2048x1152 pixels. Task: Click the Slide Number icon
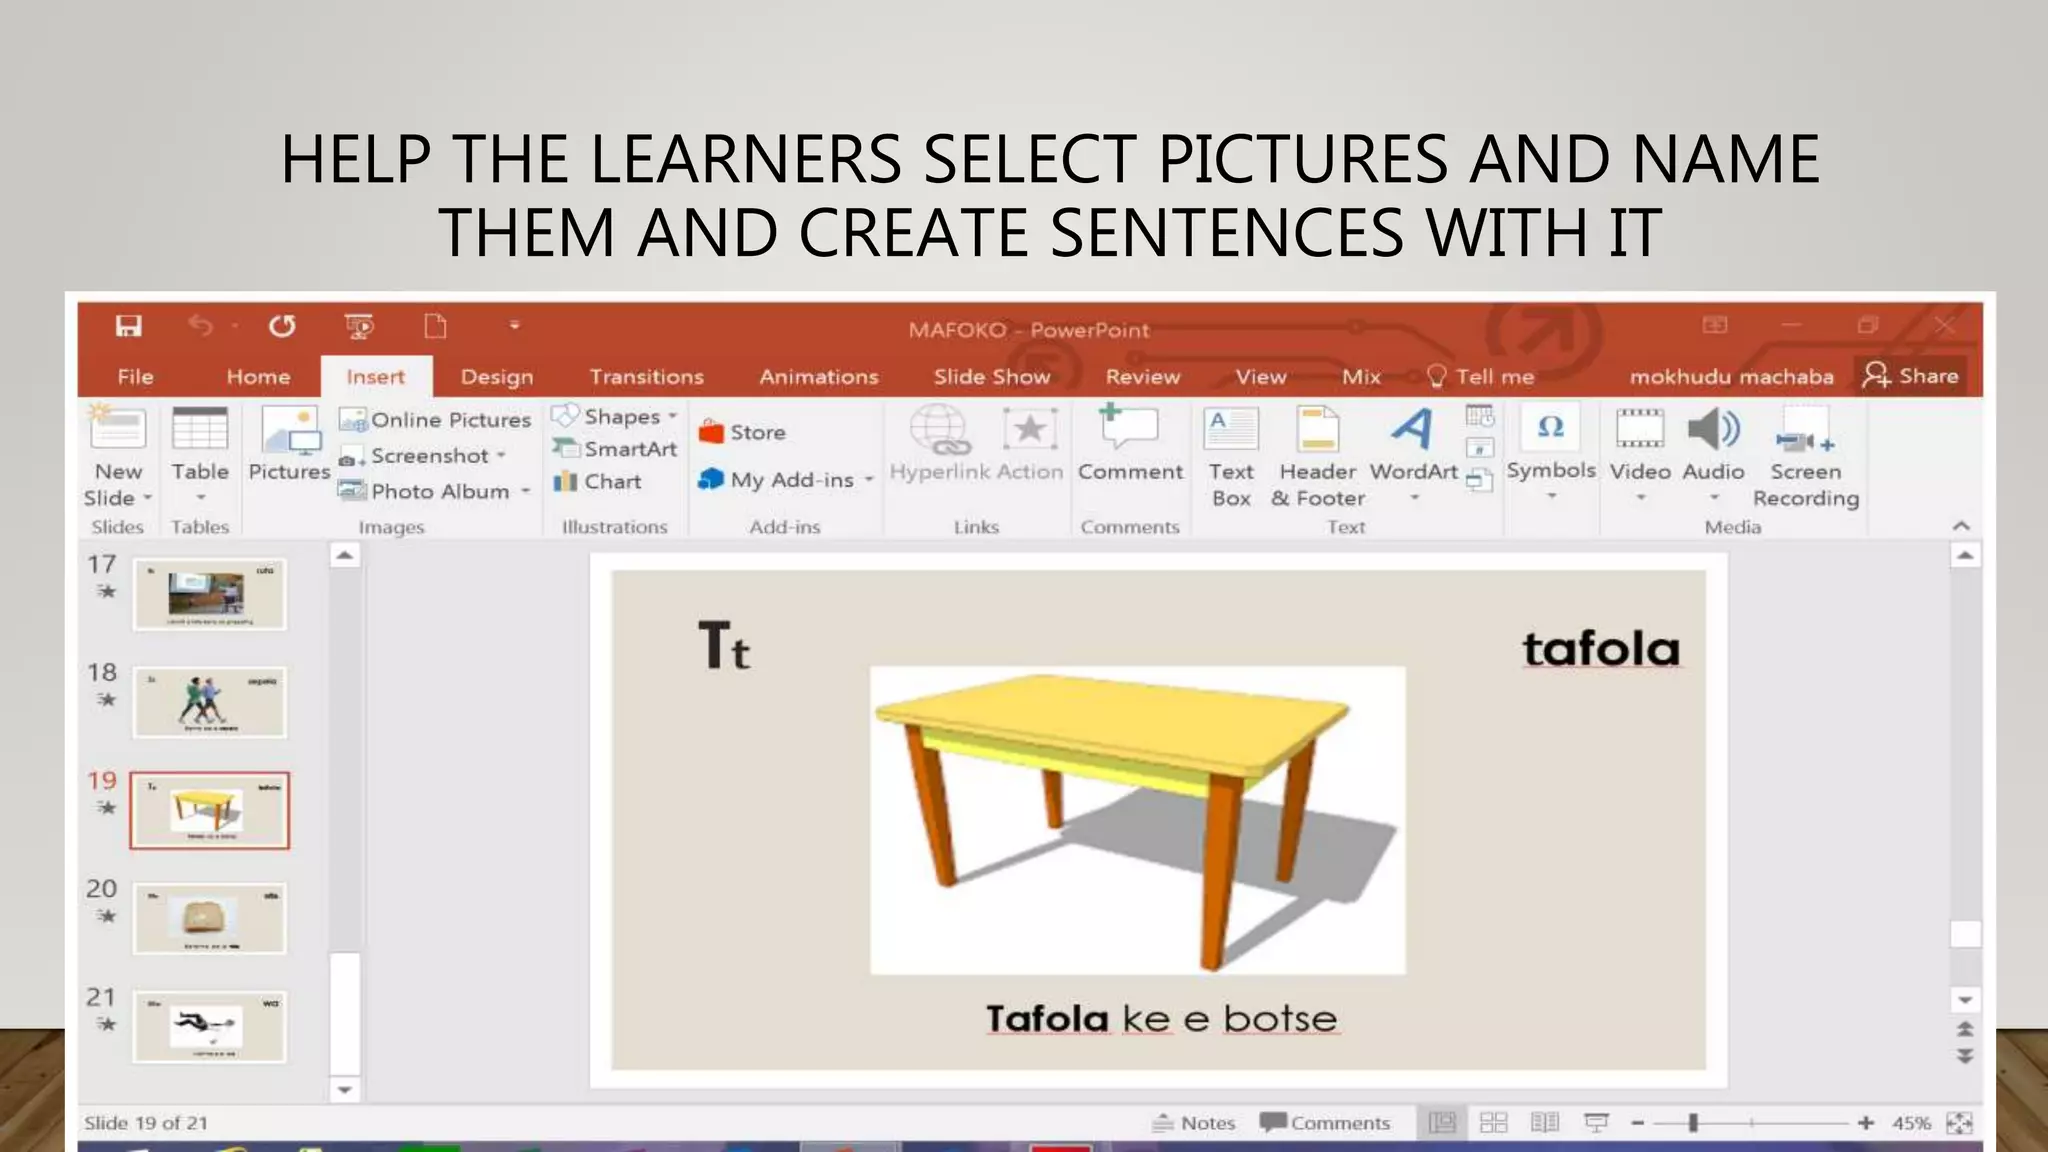pyautogui.click(x=1480, y=448)
